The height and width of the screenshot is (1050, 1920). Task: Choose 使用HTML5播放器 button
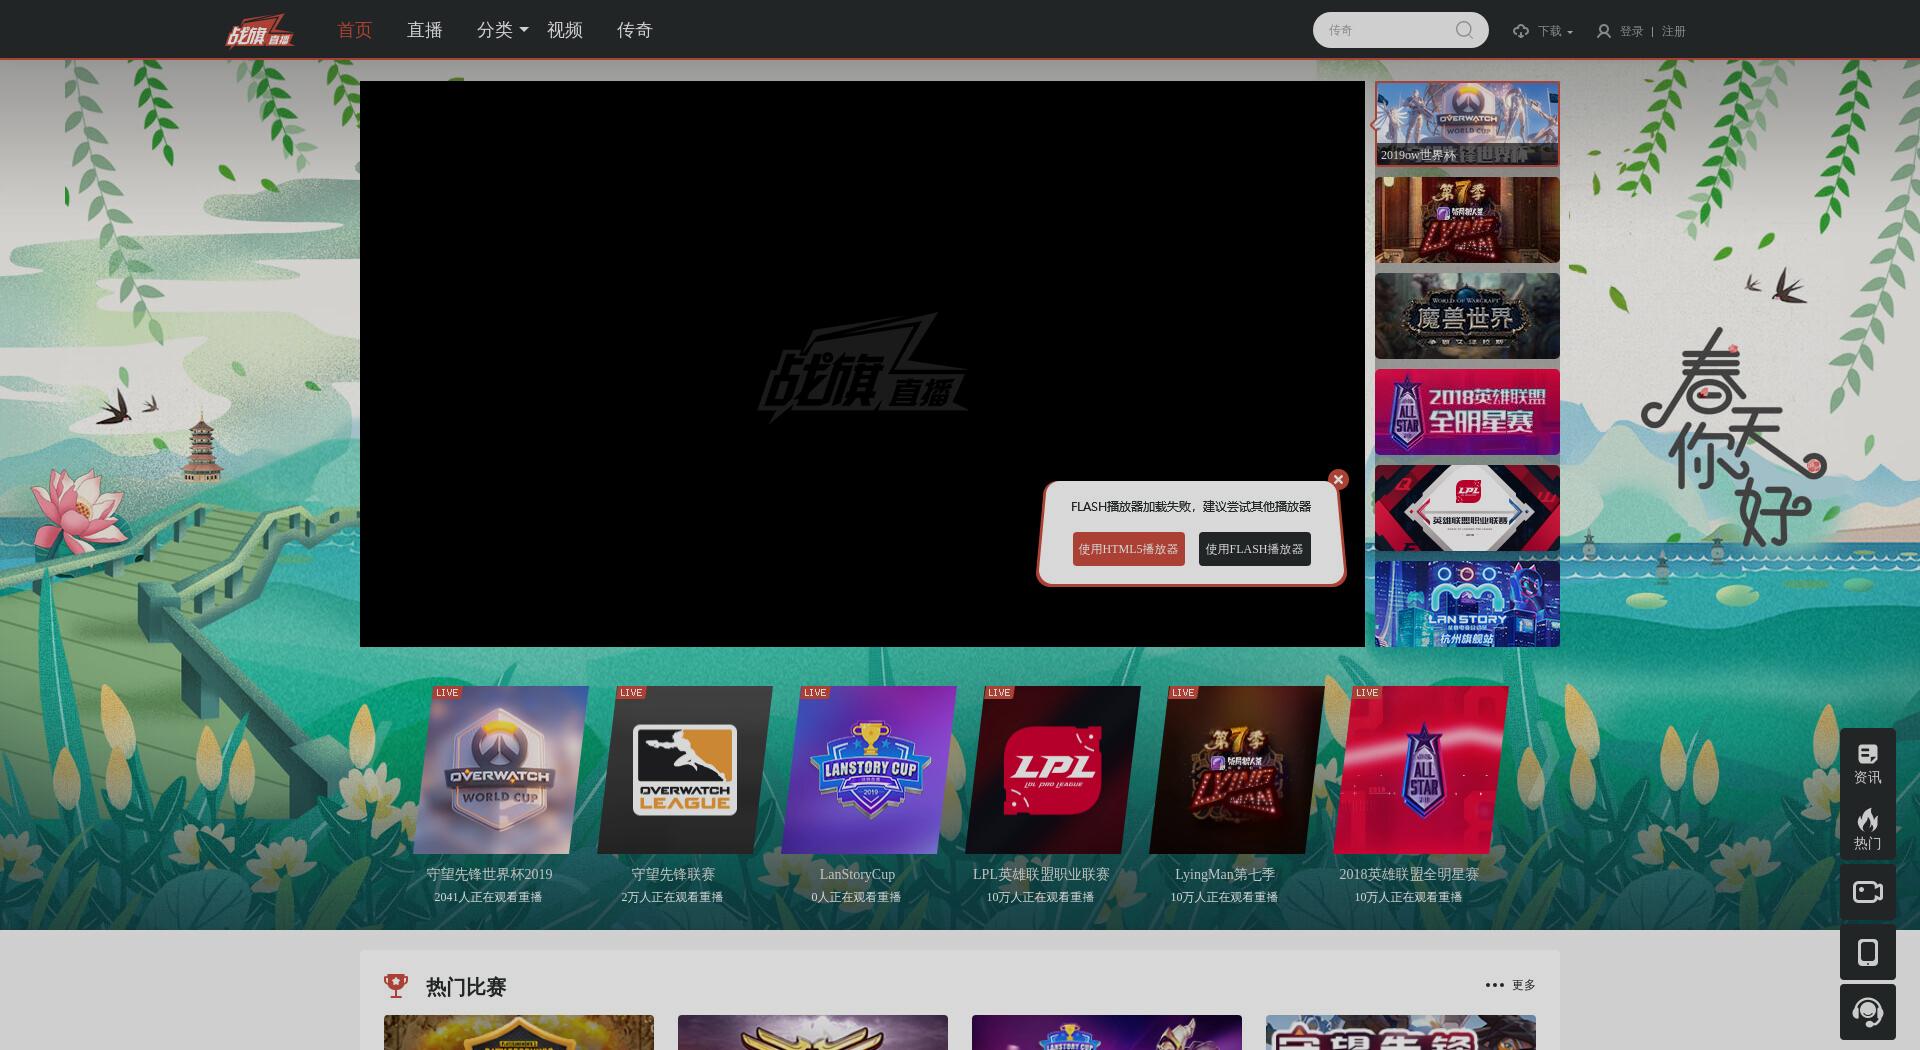1128,549
